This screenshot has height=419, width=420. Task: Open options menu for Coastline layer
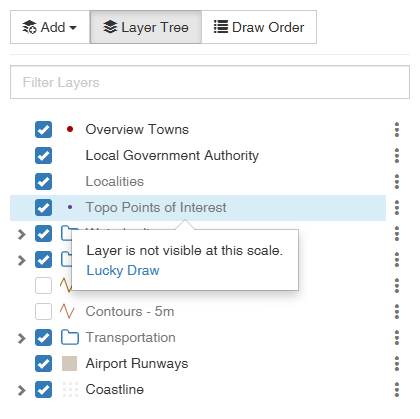(397, 390)
